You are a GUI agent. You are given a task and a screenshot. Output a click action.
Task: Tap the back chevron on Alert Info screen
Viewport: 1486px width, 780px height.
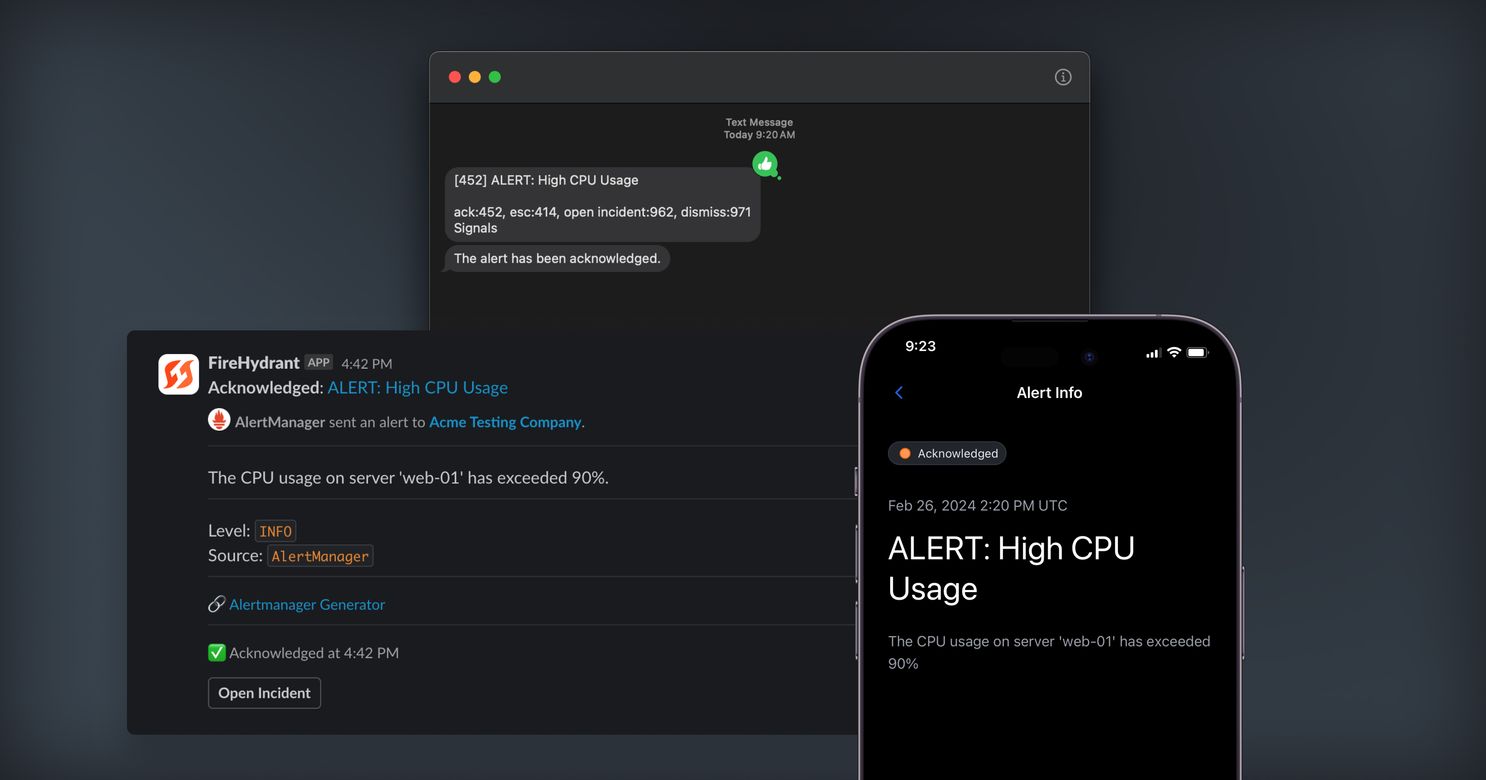pos(899,393)
